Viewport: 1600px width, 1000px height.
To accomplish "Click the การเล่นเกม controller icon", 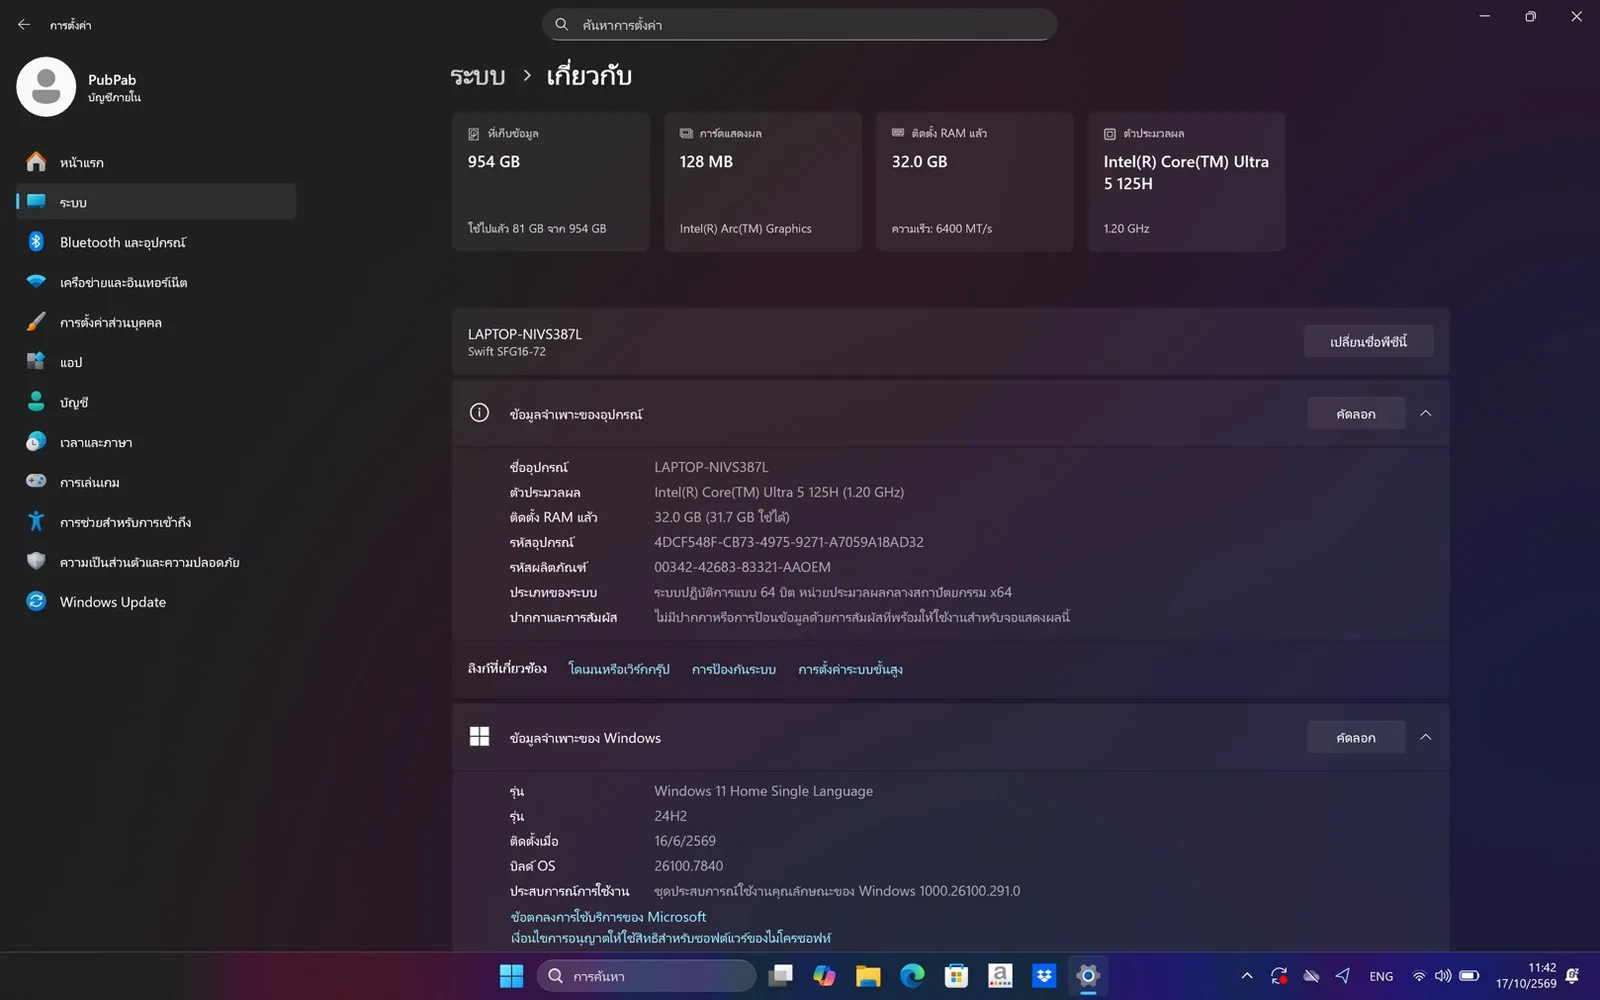I will point(36,482).
